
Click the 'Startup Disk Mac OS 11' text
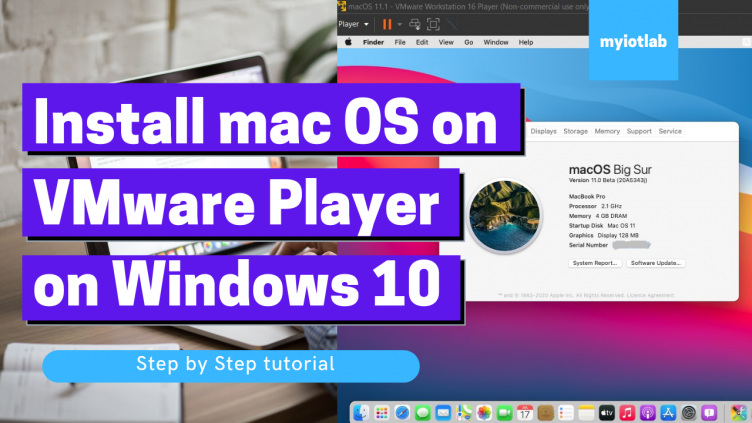point(602,225)
